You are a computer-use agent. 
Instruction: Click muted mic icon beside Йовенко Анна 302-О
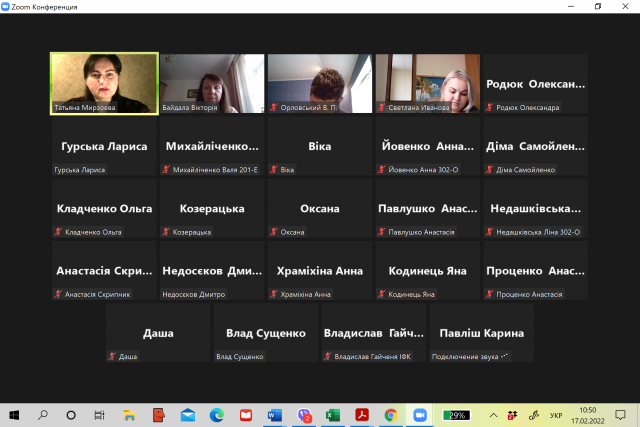[382, 169]
